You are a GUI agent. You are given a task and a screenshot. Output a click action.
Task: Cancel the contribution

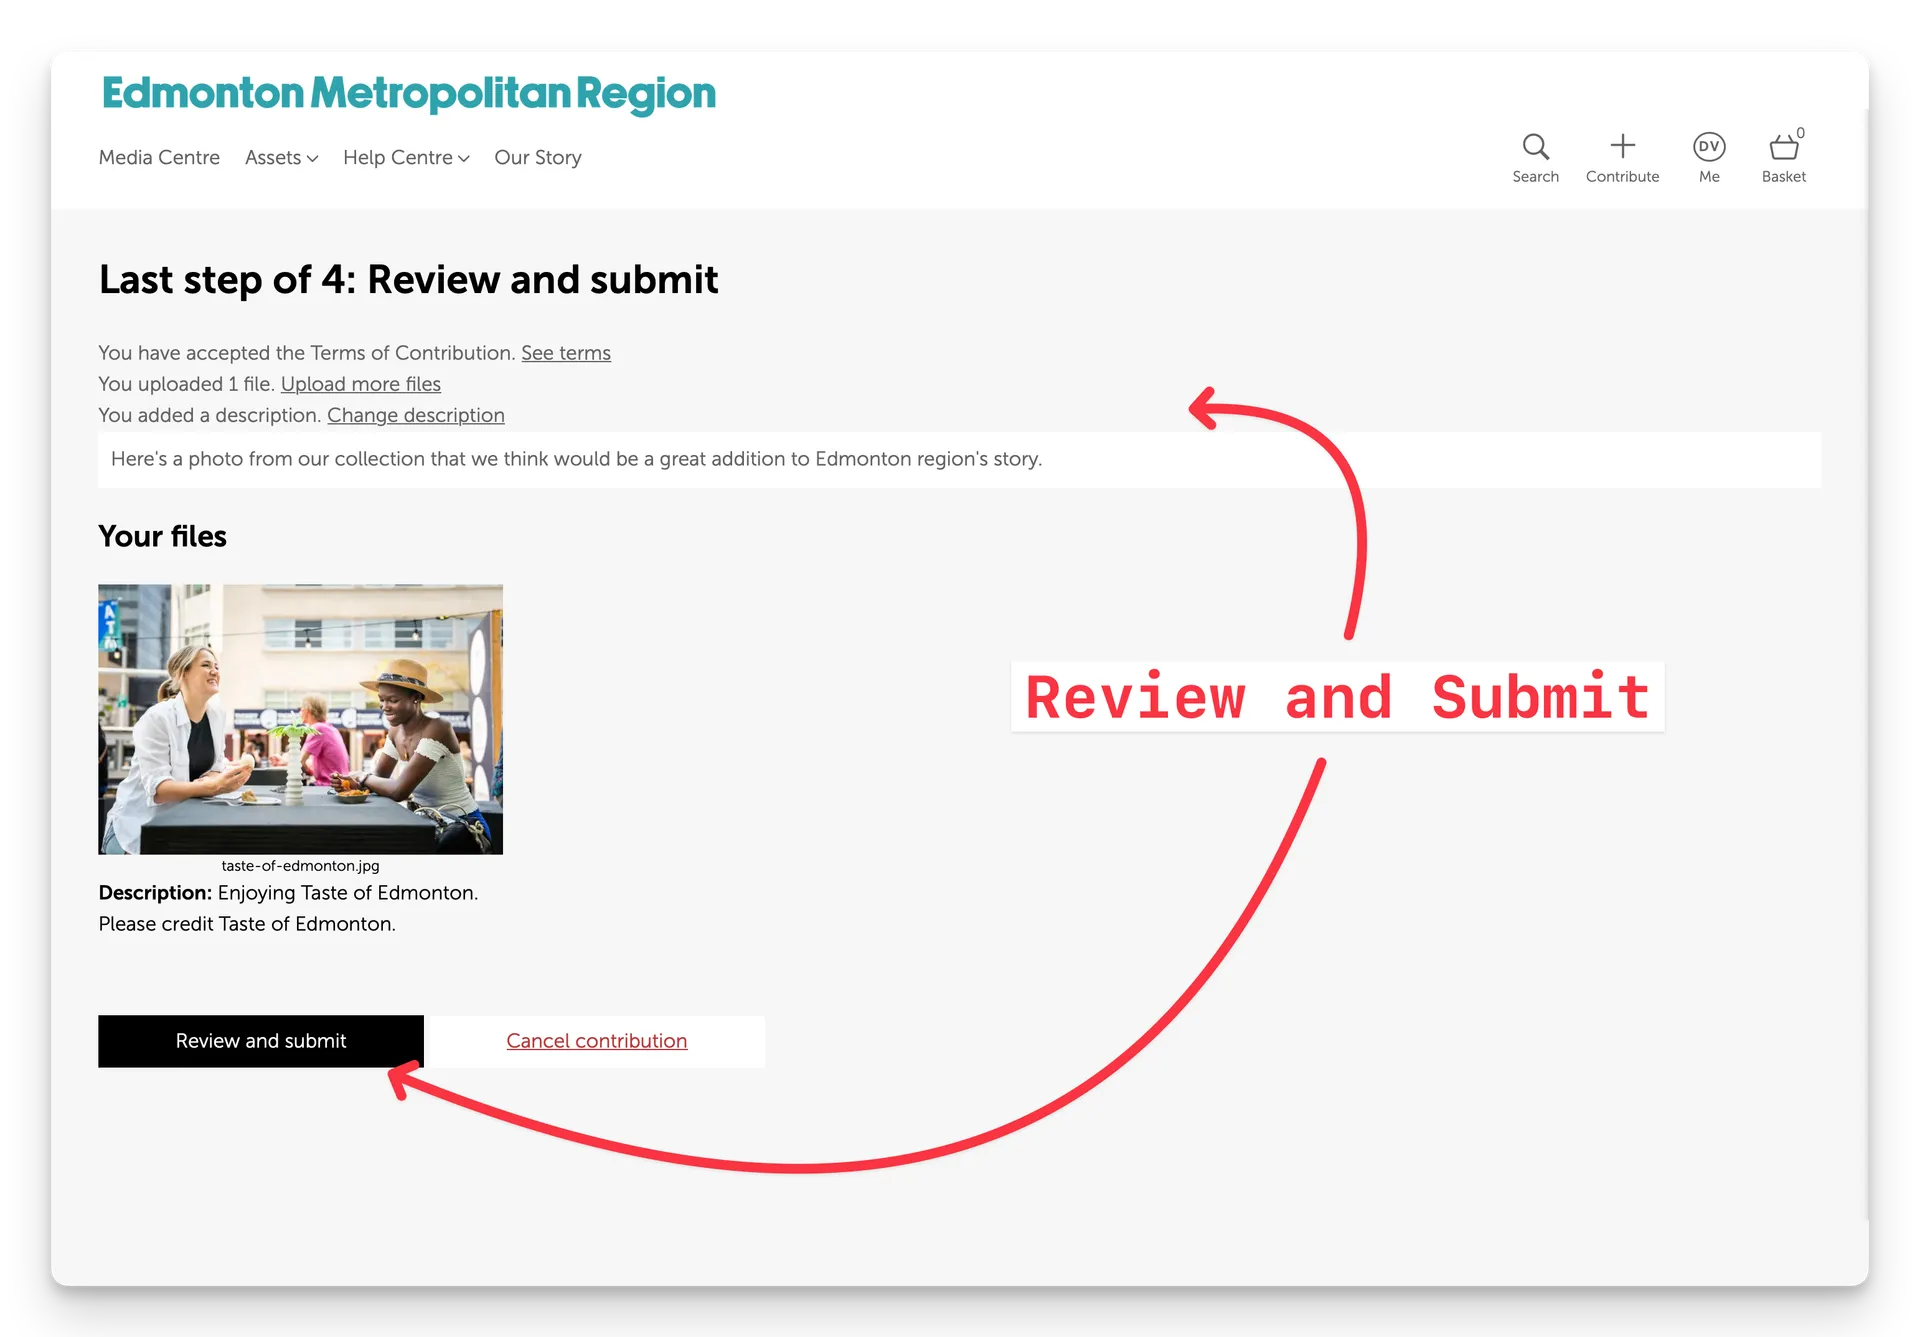coord(596,1041)
